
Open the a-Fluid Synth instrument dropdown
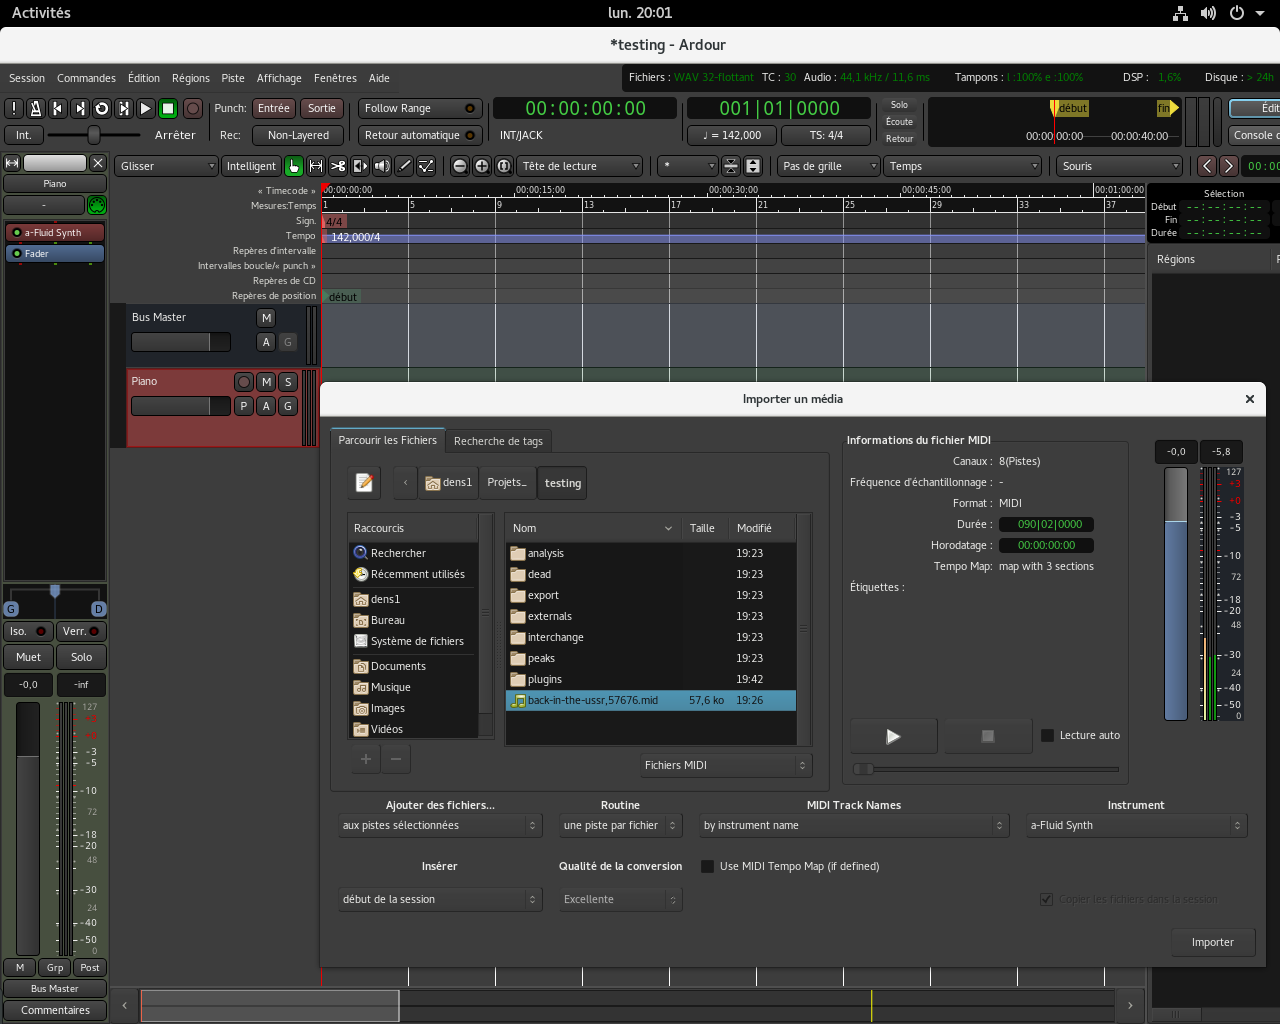pos(1135,825)
